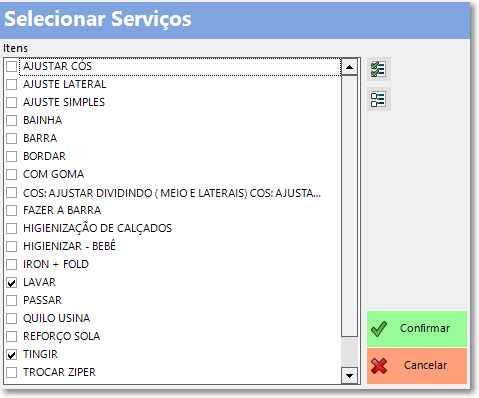Image resolution: width=479 pixels, height=398 pixels.
Task: Tick the BAINHA checkbox
Action: click(x=12, y=120)
